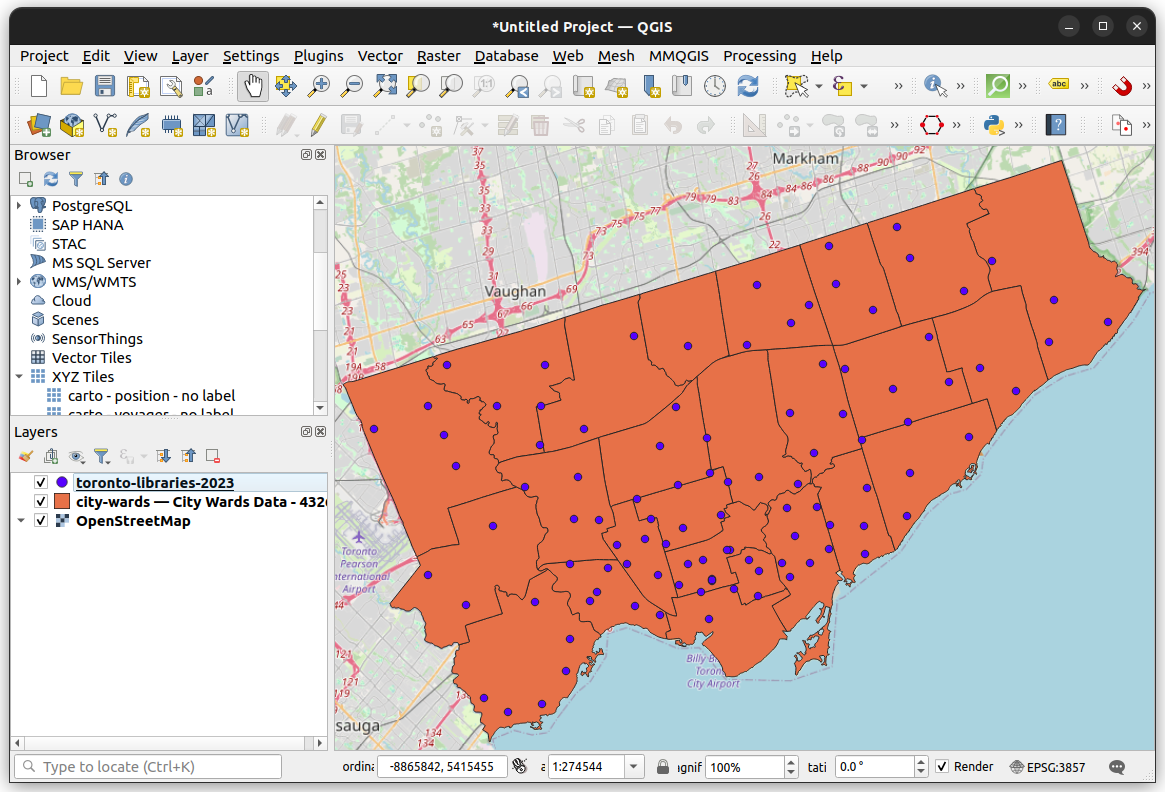Select the SensorThings browser entry

(97, 339)
